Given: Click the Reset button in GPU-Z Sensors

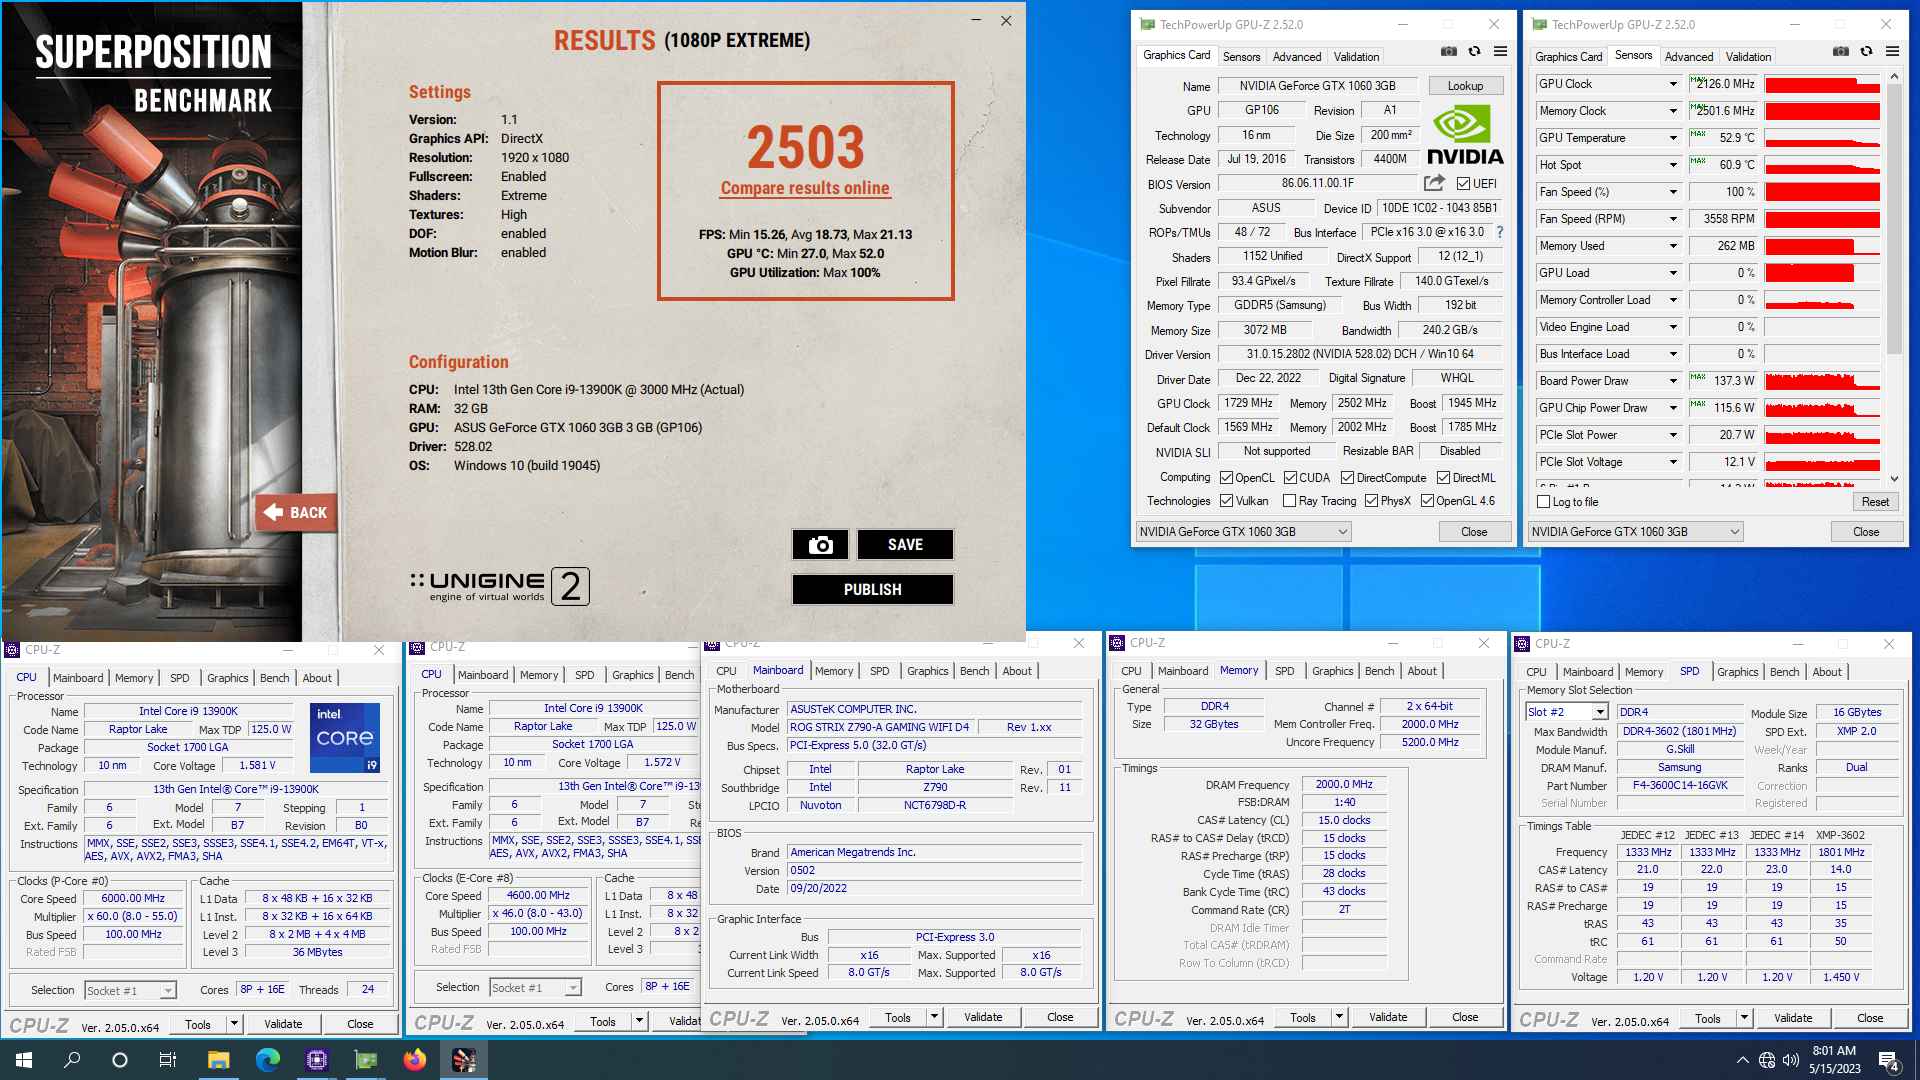Looking at the screenshot, I should pos(1875,502).
